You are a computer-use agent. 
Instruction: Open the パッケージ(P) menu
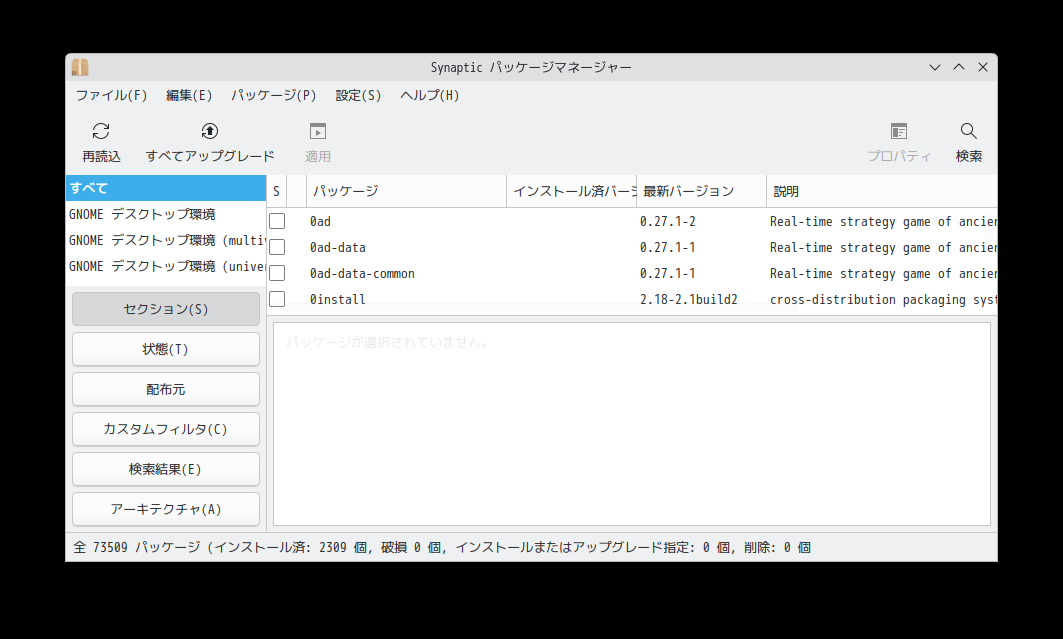274,96
